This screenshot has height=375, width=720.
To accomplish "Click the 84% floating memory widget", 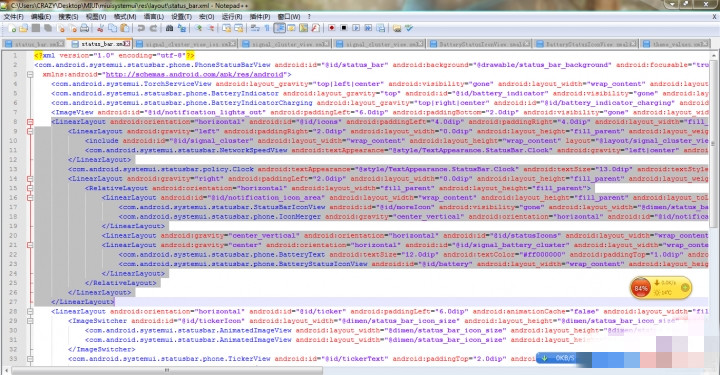I will (x=661, y=288).
